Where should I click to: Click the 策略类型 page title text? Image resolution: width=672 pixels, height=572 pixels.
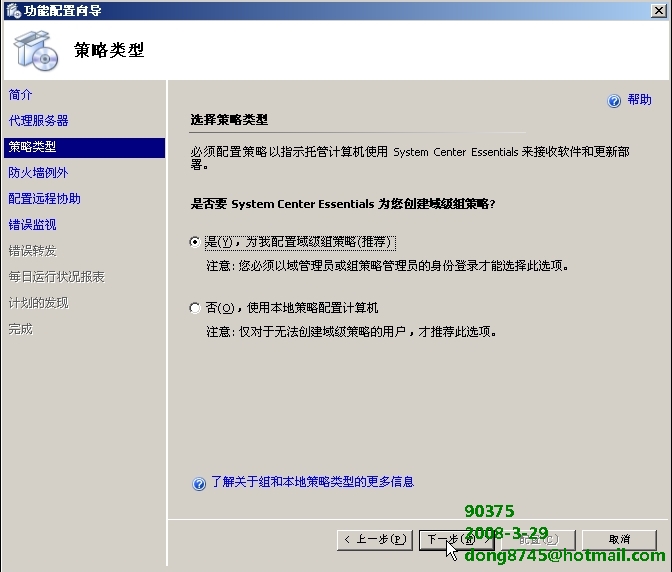pyautogui.click(x=109, y=50)
